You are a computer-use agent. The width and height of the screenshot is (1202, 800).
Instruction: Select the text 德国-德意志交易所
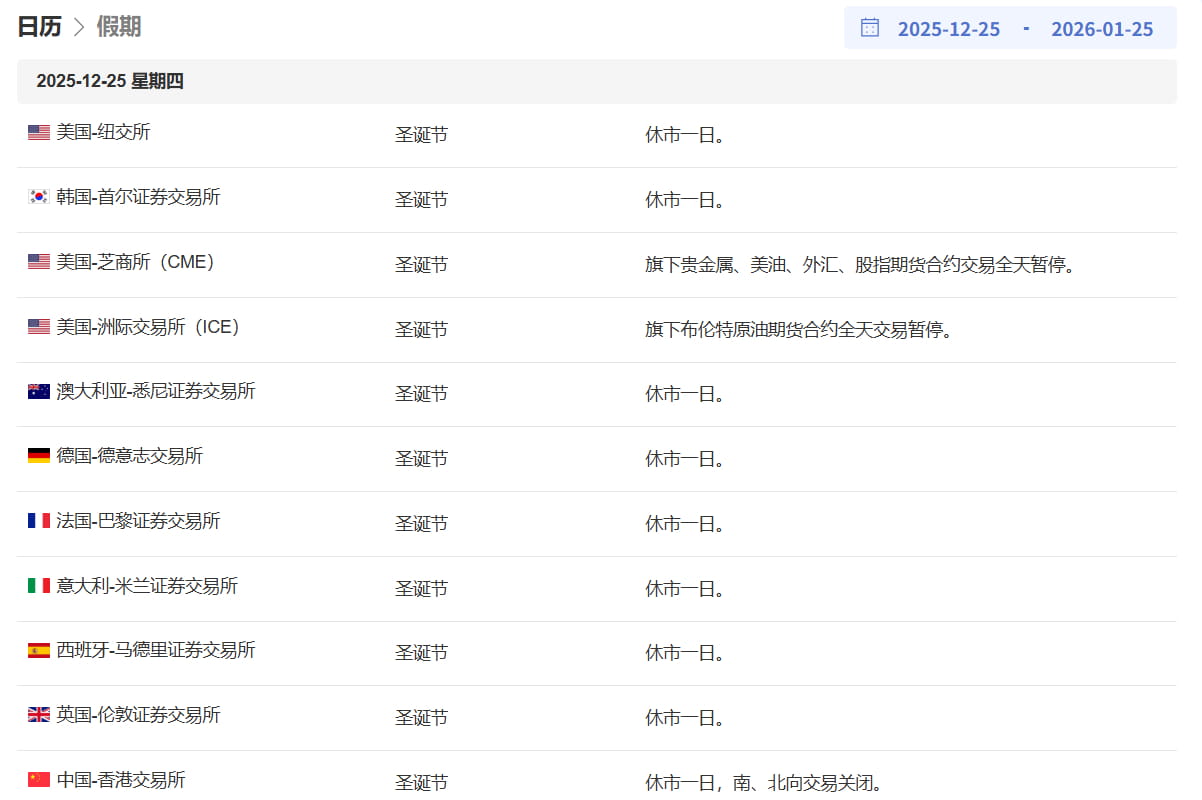(x=129, y=456)
